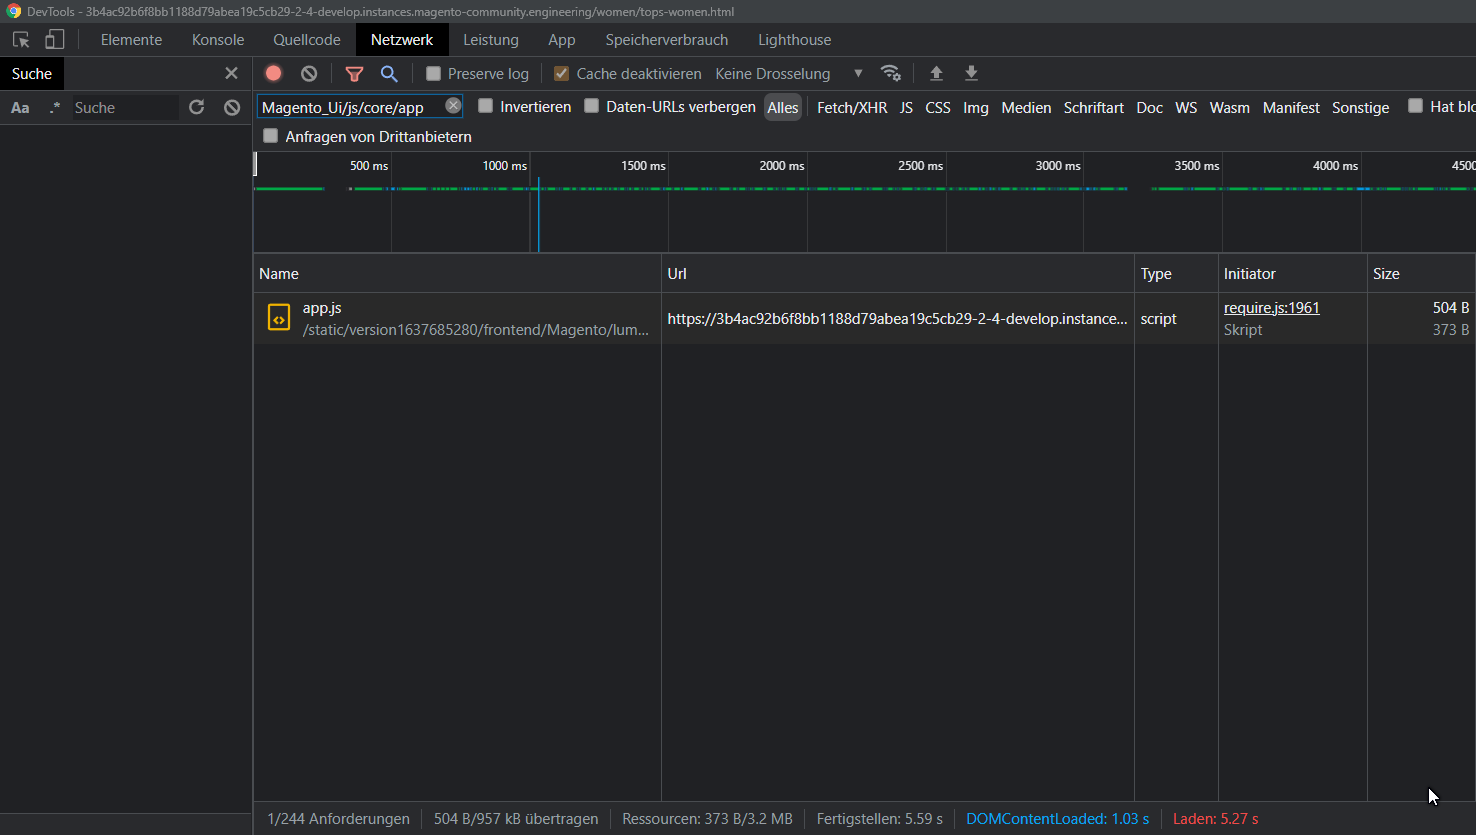Open network conditions settings
1476x835 pixels.
(x=891, y=73)
